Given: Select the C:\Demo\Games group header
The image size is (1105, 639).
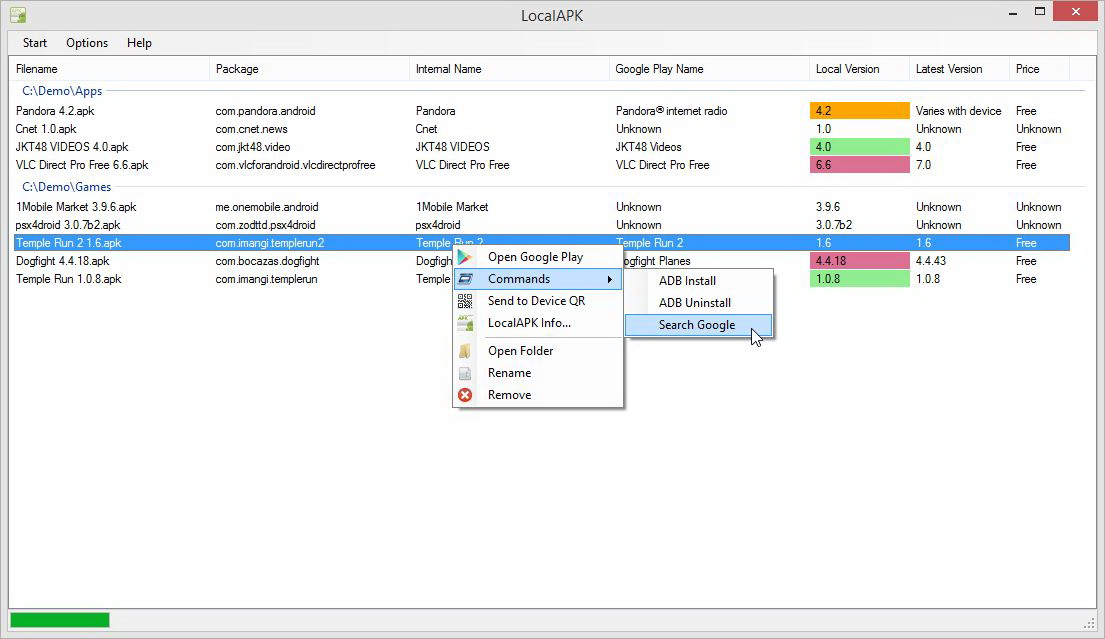Looking at the screenshot, I should pos(67,187).
